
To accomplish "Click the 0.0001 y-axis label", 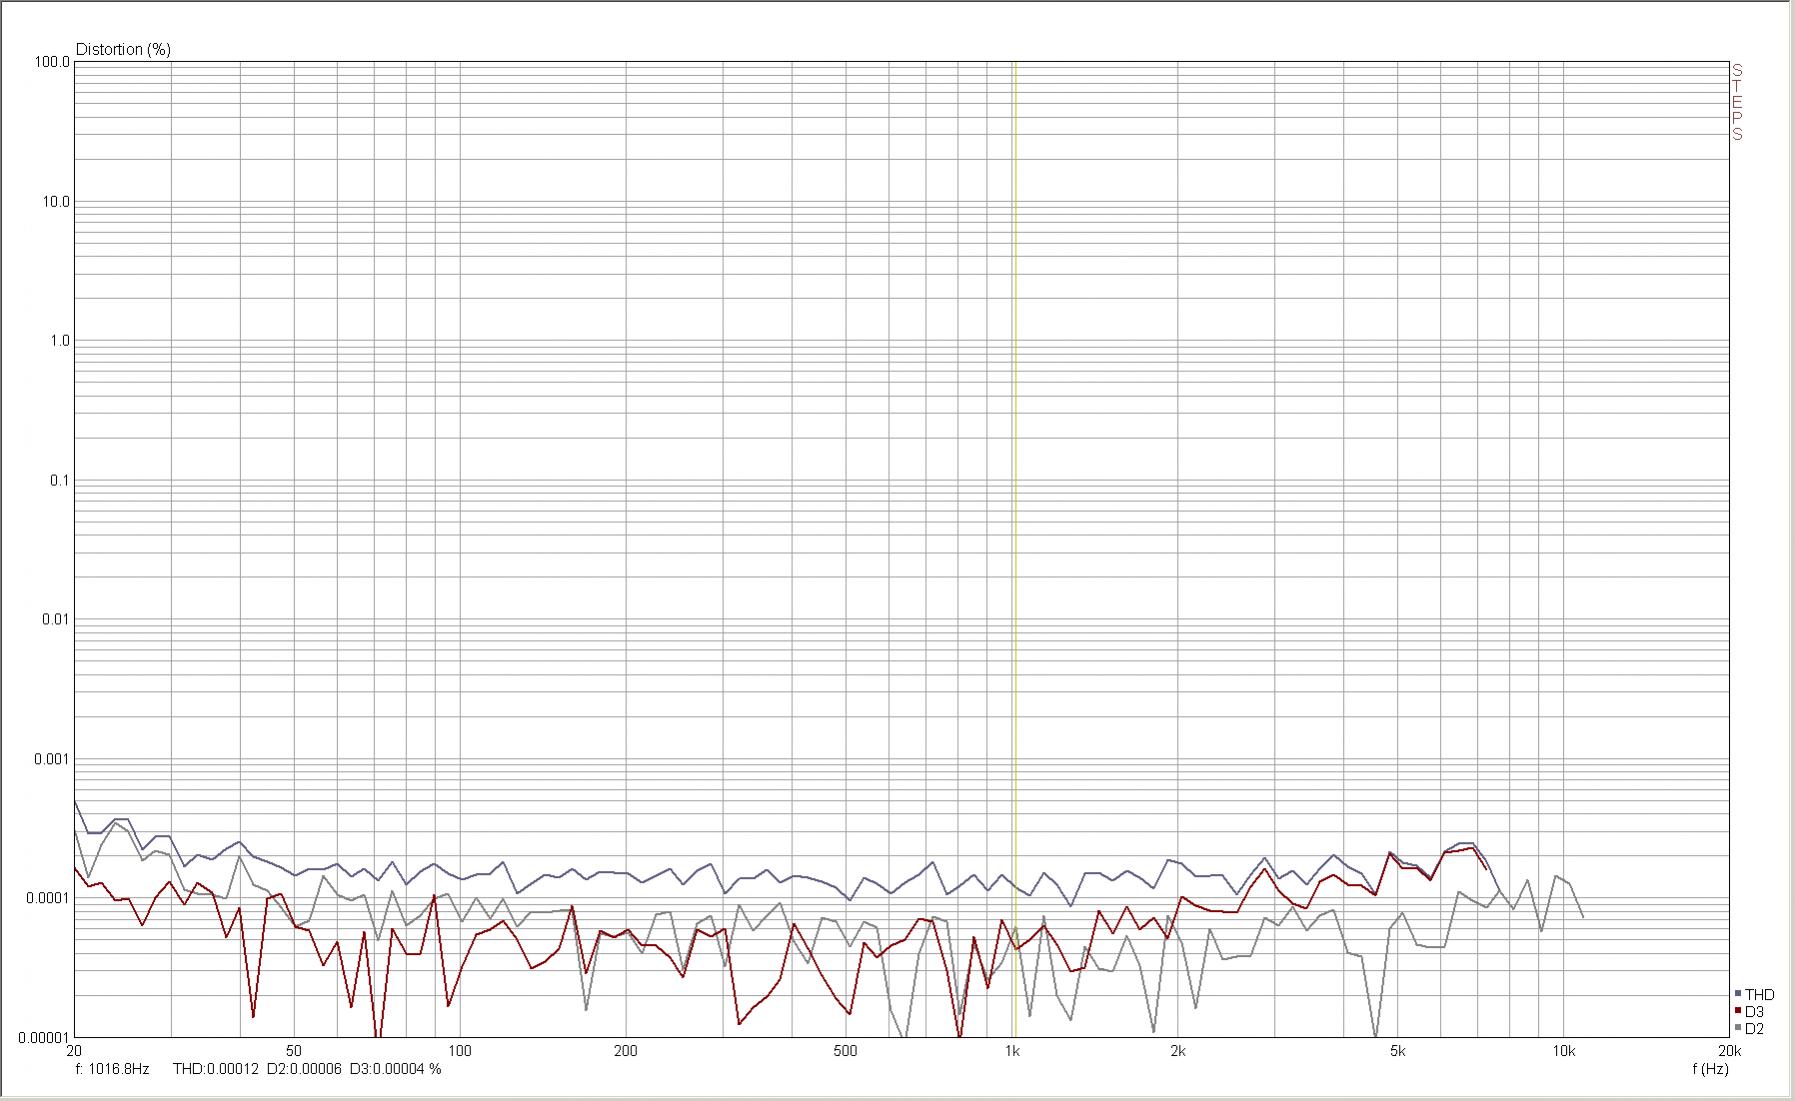I will 48,898.
